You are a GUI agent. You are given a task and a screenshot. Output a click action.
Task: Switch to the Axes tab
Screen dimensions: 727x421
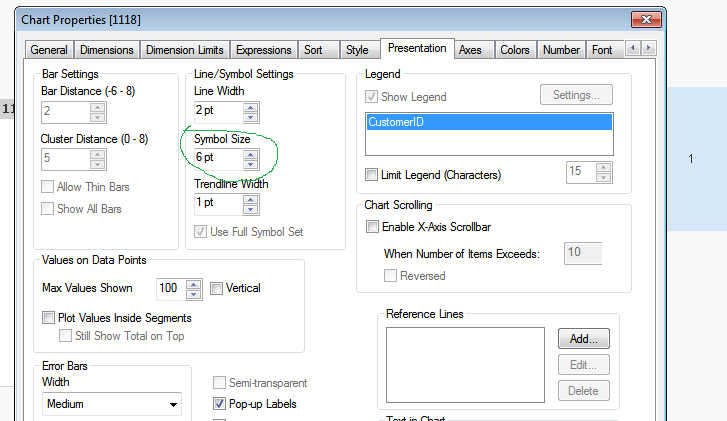coord(470,49)
